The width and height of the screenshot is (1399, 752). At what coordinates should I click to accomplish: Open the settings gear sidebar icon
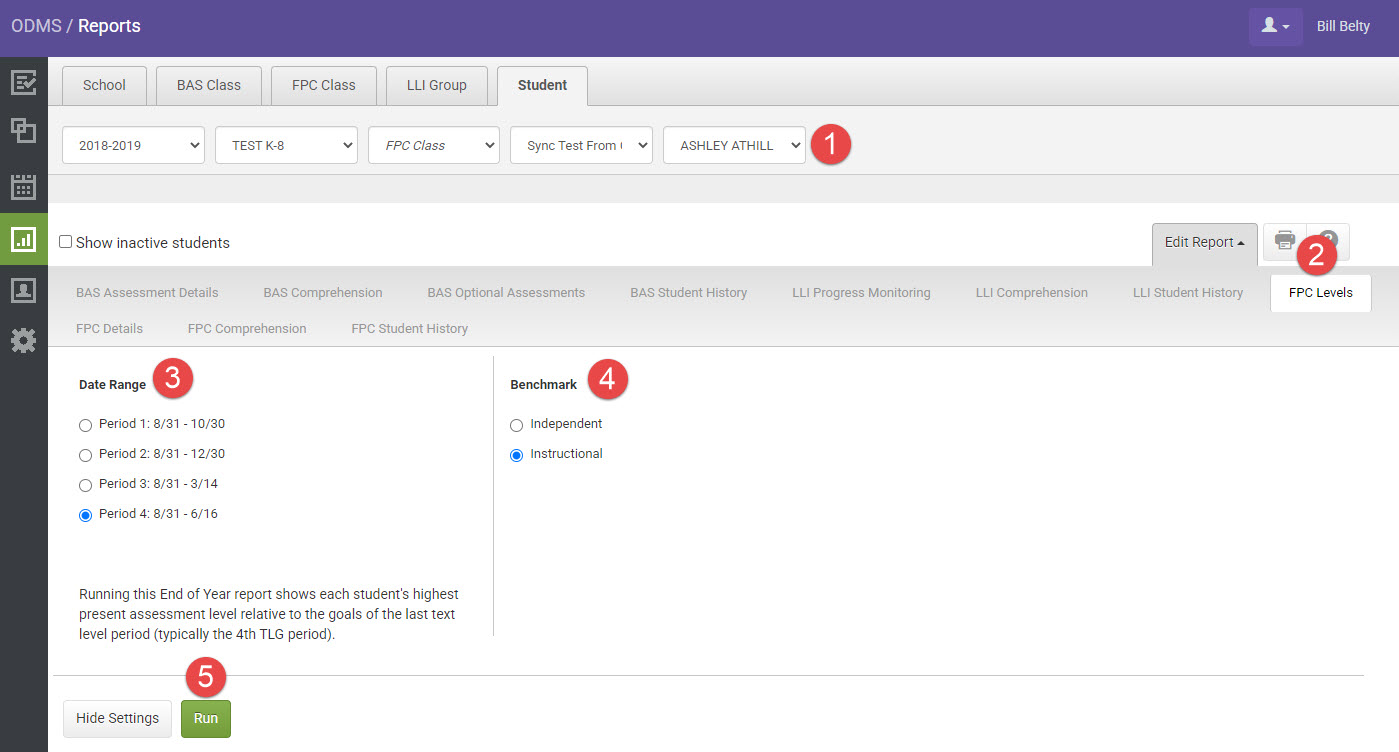[x=23, y=341]
